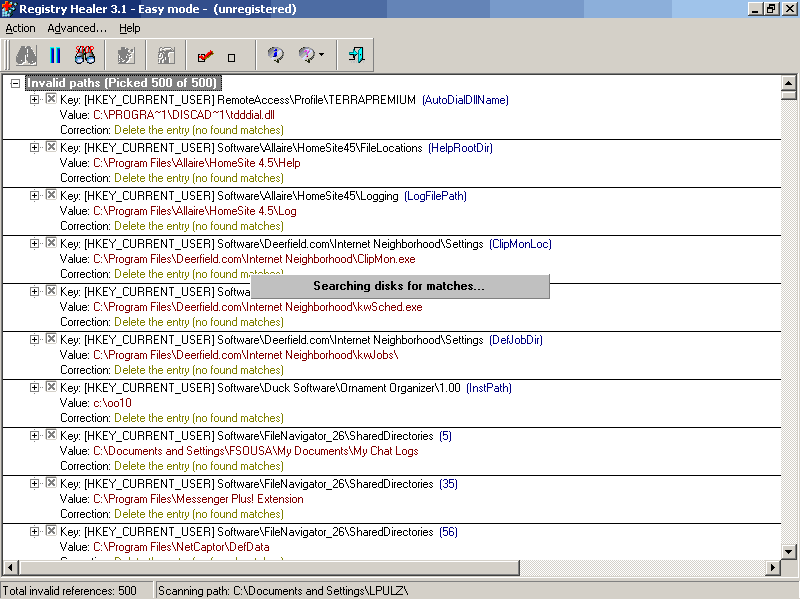Screen dimensions: 800x600
Task: Pause the disk search
Action: (x=54, y=55)
